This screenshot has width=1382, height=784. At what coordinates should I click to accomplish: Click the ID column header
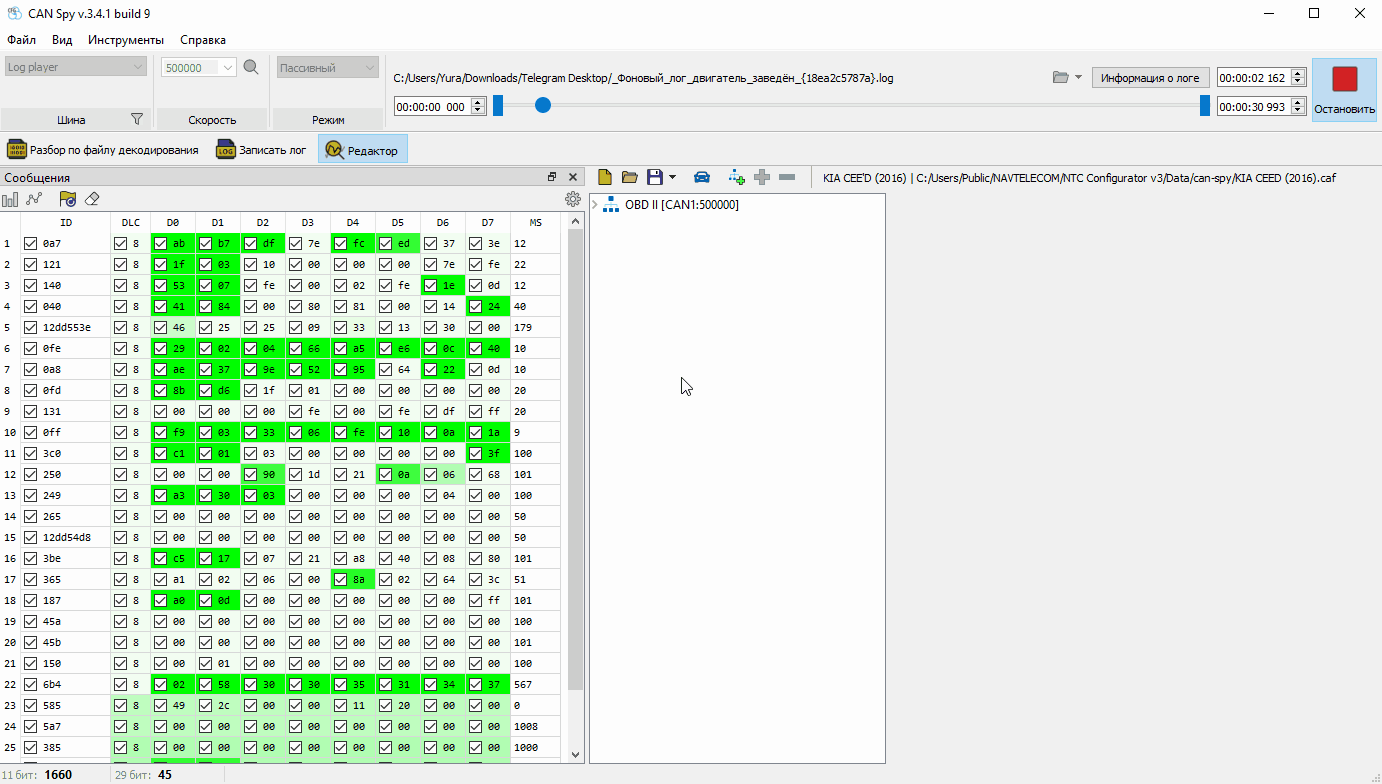pyautogui.click(x=66, y=222)
